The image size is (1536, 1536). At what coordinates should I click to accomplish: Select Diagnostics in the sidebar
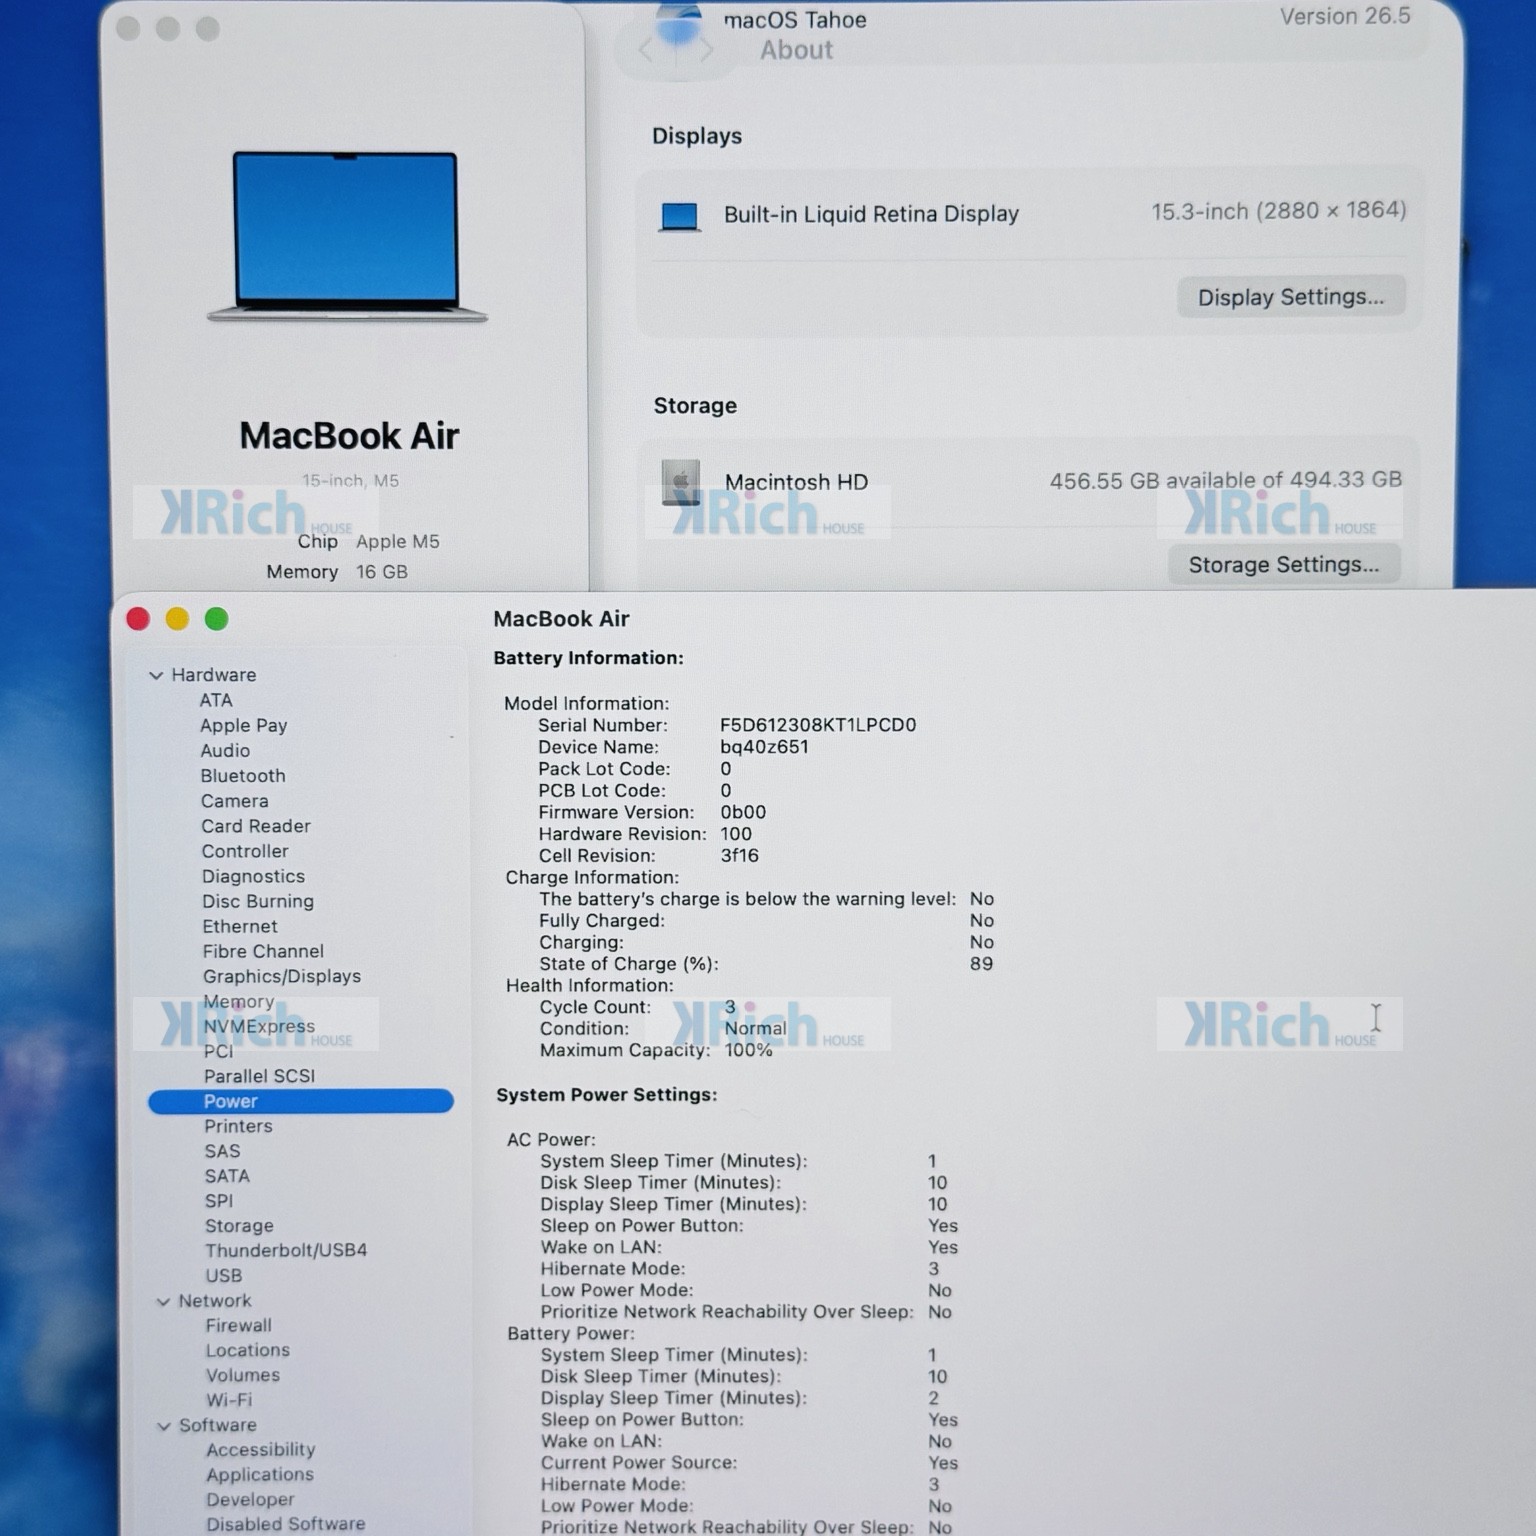pyautogui.click(x=253, y=877)
